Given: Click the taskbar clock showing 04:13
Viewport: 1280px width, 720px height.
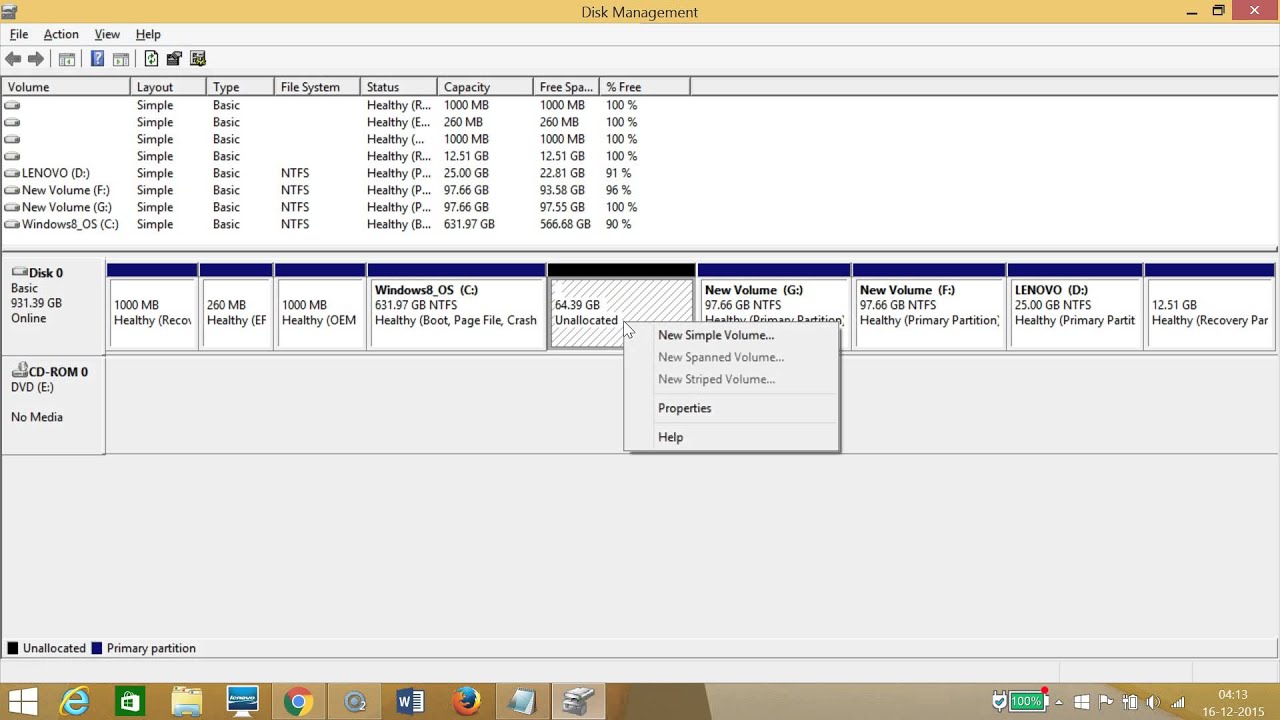Looking at the screenshot, I should (x=1233, y=702).
